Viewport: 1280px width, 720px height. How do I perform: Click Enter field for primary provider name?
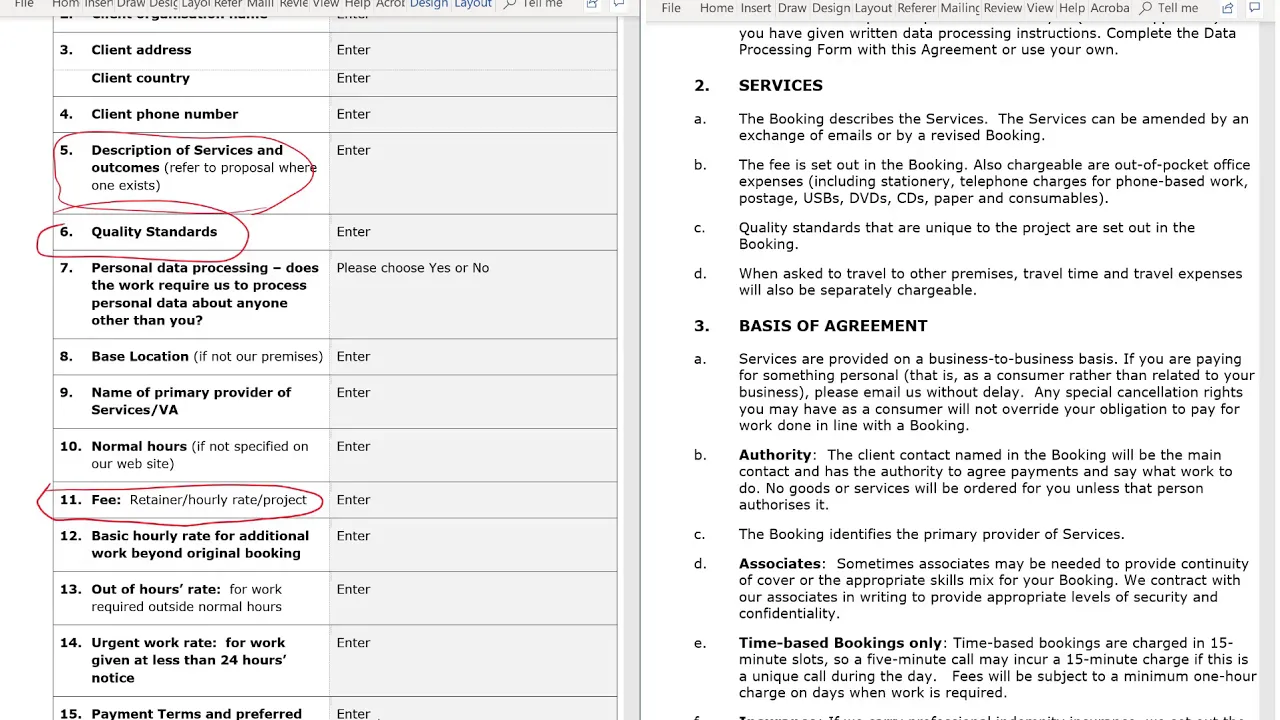point(473,401)
